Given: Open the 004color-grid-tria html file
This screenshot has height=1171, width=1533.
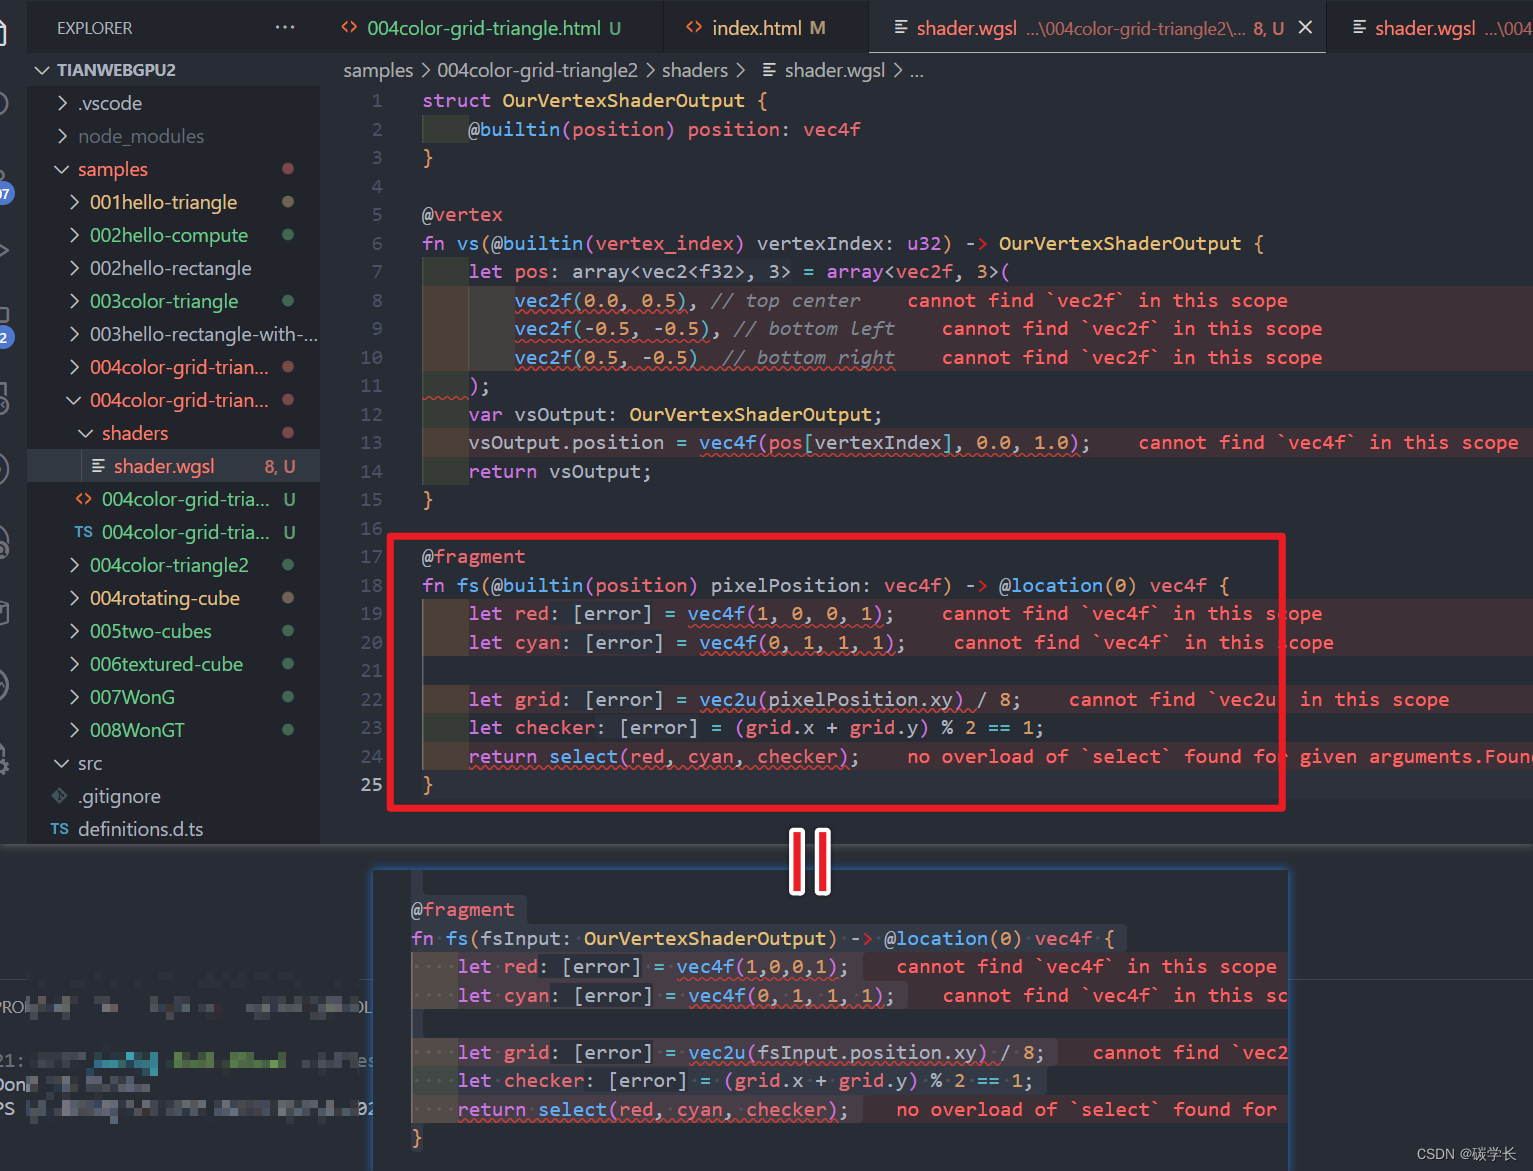Looking at the screenshot, I should [x=174, y=499].
